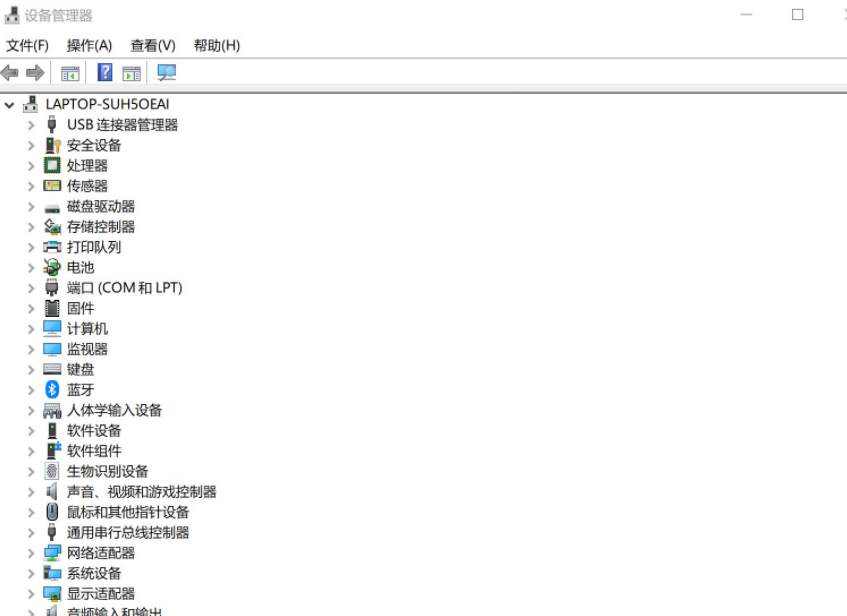Click the blue Help toolbar icon
Image resolution: width=847 pixels, height=616 pixels.
point(104,73)
